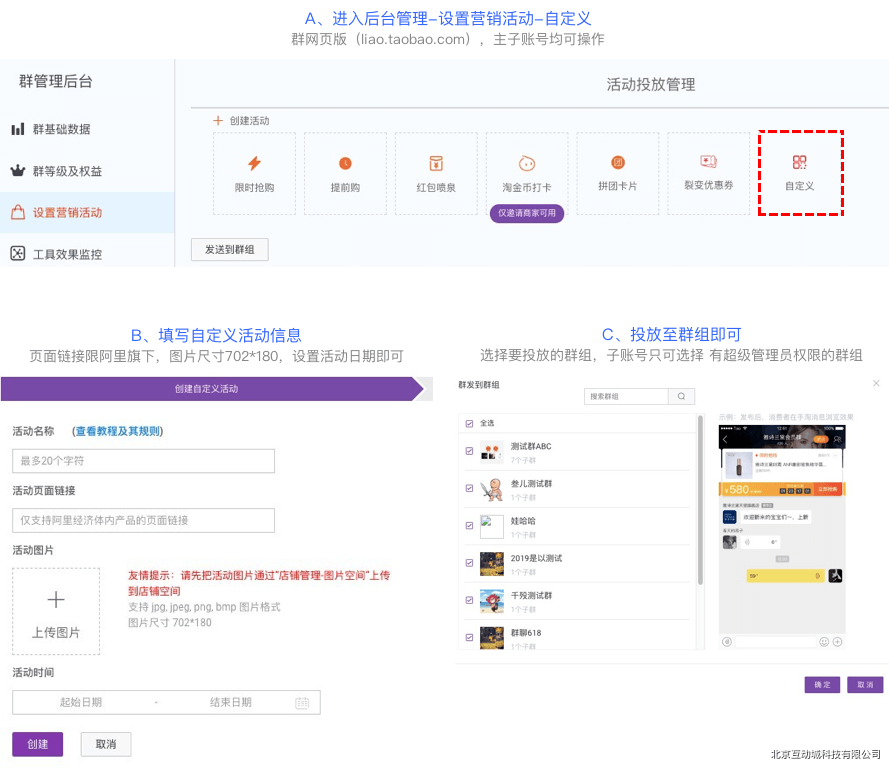Toggle the 千羧测试群 checkbox

coord(469,600)
